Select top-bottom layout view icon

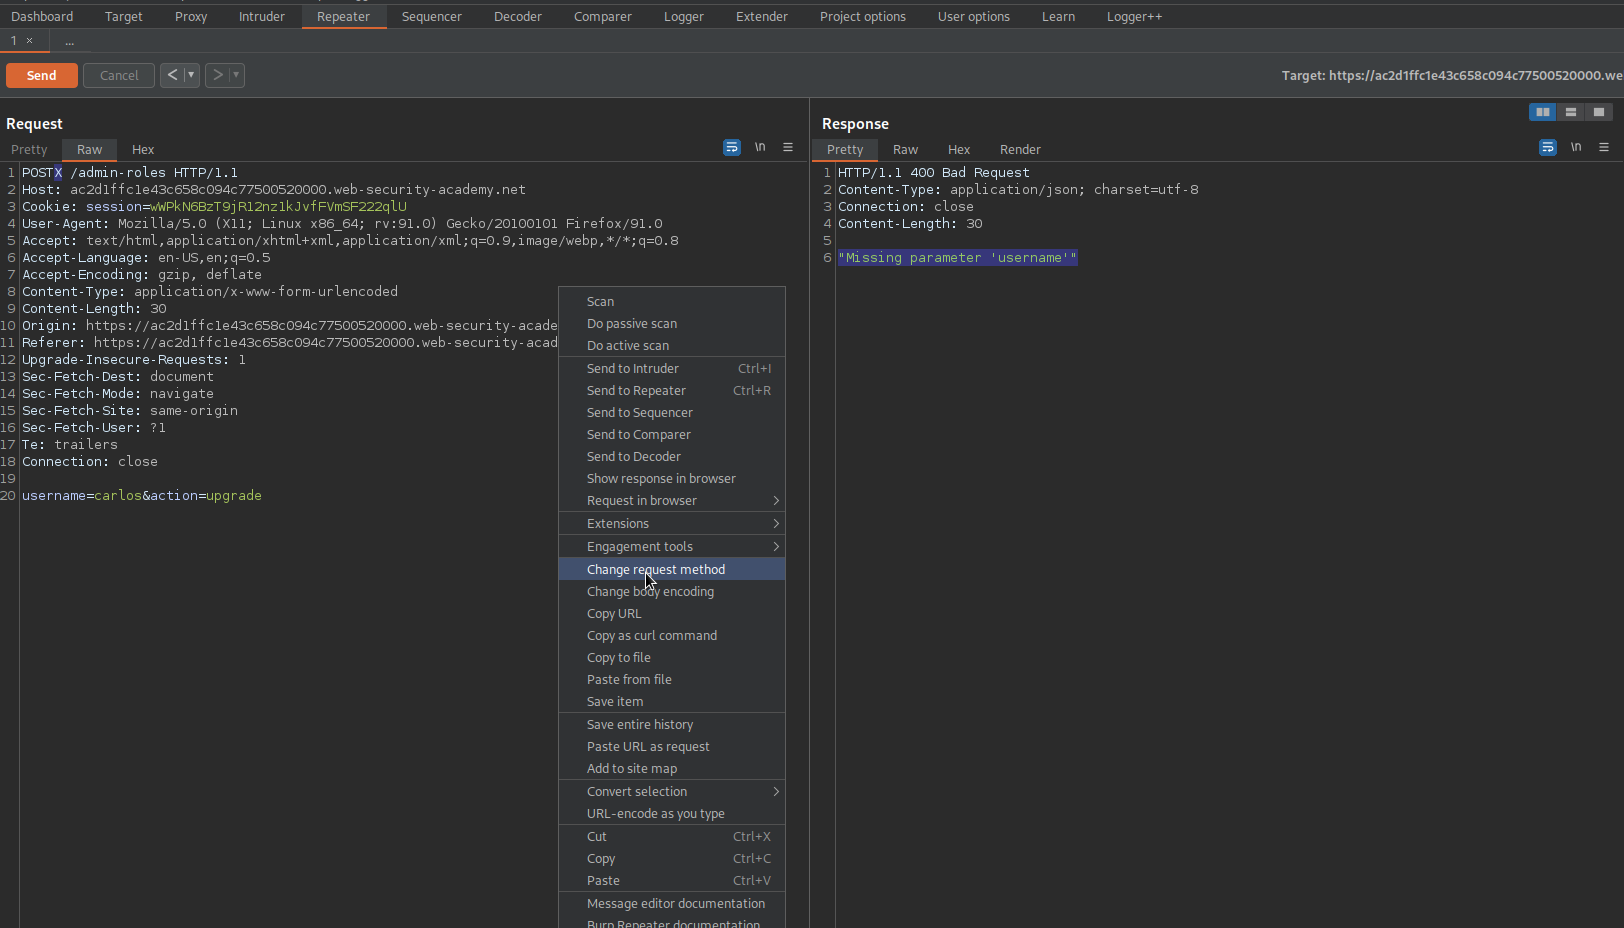[1571, 112]
